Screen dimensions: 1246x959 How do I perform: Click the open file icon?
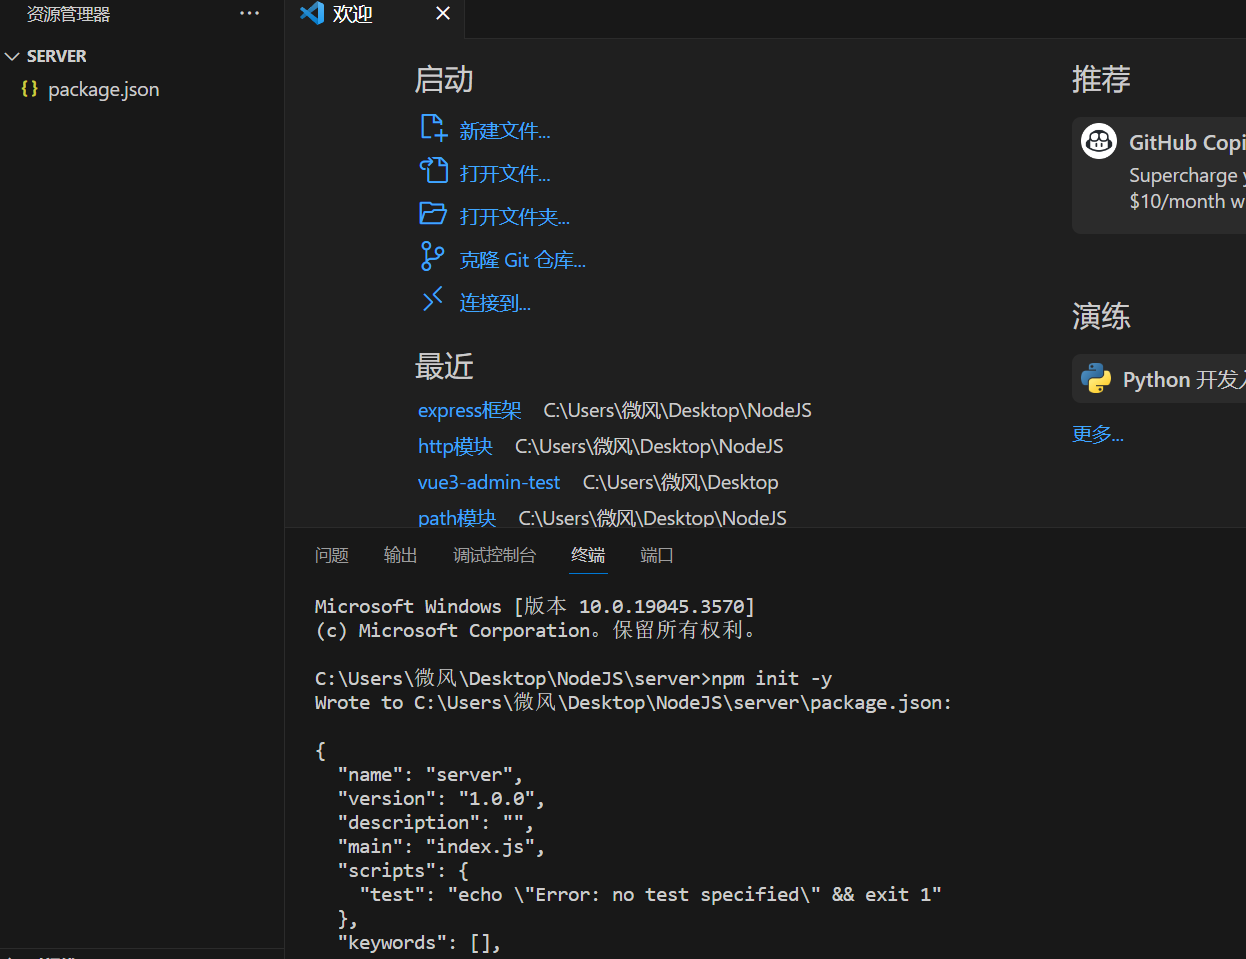[433, 171]
